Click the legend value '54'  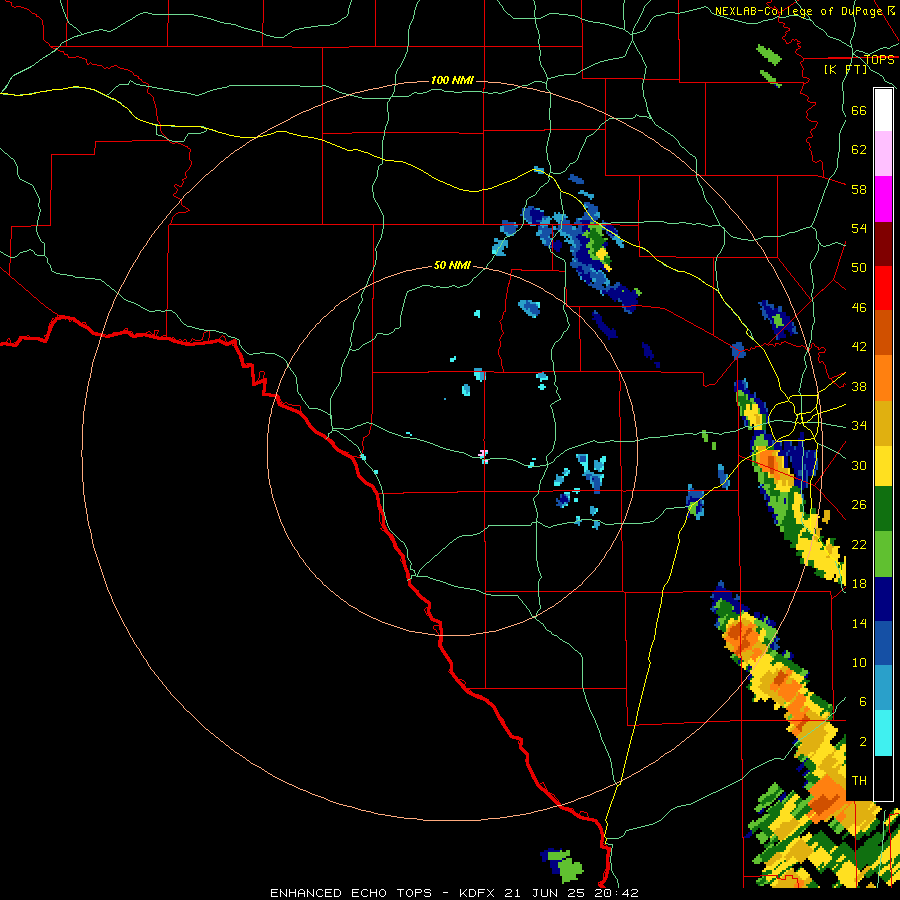tap(859, 228)
